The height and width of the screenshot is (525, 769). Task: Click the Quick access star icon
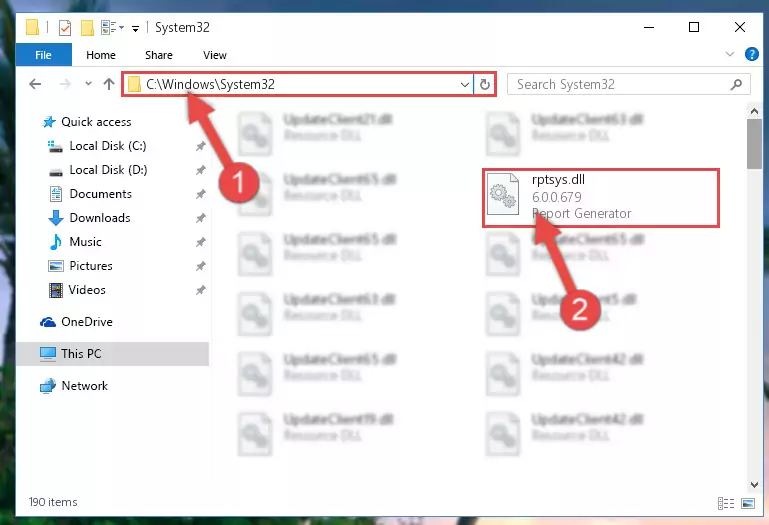(49, 122)
